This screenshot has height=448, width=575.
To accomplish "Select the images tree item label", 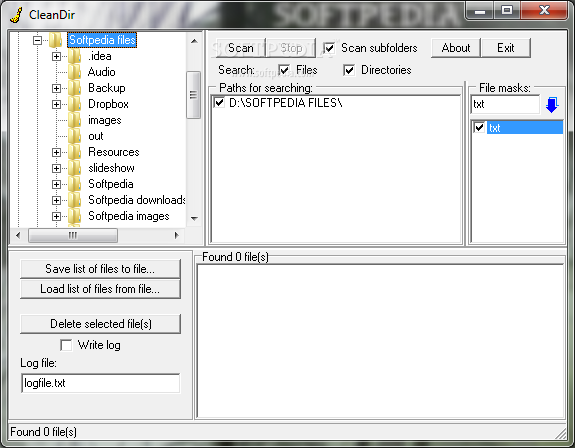I will [x=105, y=120].
